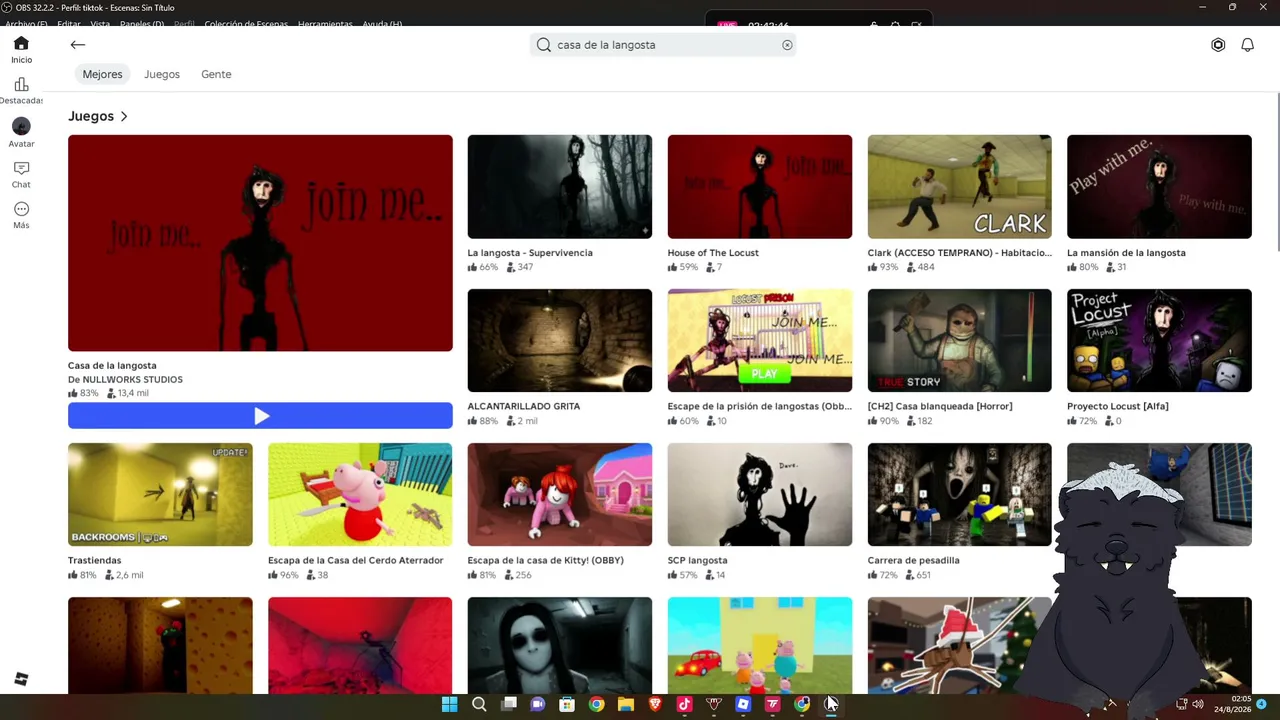Open Task View on the taskbar

pos(509,704)
